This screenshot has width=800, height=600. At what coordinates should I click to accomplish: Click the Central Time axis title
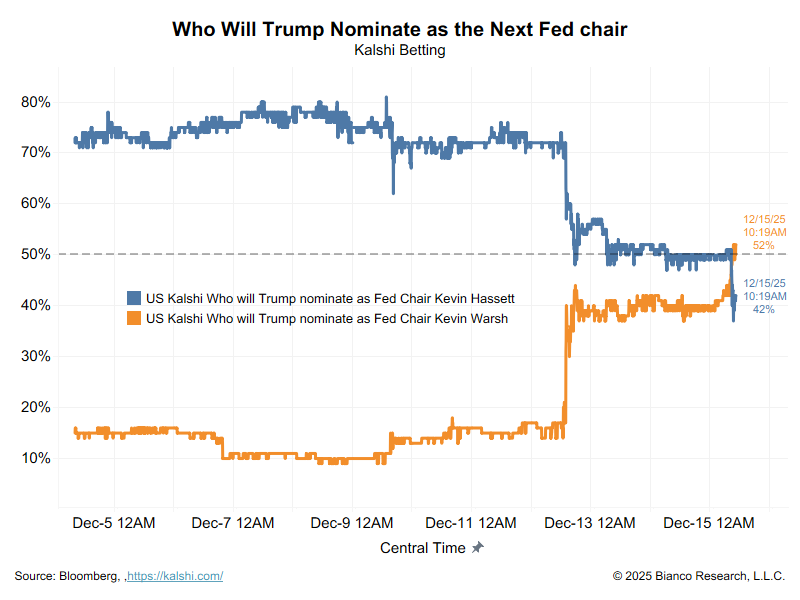(x=422, y=548)
